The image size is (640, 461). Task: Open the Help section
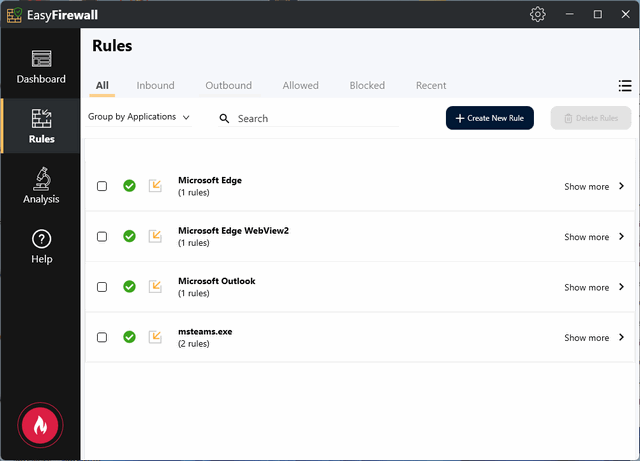(x=41, y=247)
